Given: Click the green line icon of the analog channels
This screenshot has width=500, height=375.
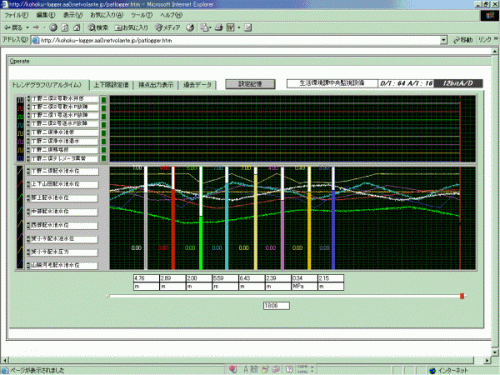Looking at the screenshot, I should coord(21,197).
